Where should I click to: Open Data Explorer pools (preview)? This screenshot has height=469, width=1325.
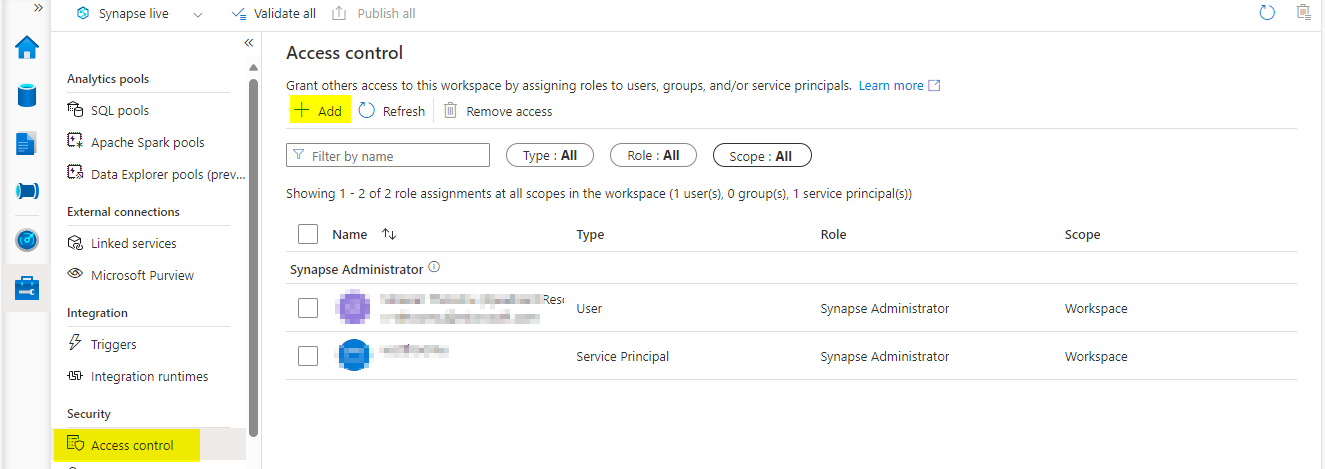pos(167,174)
